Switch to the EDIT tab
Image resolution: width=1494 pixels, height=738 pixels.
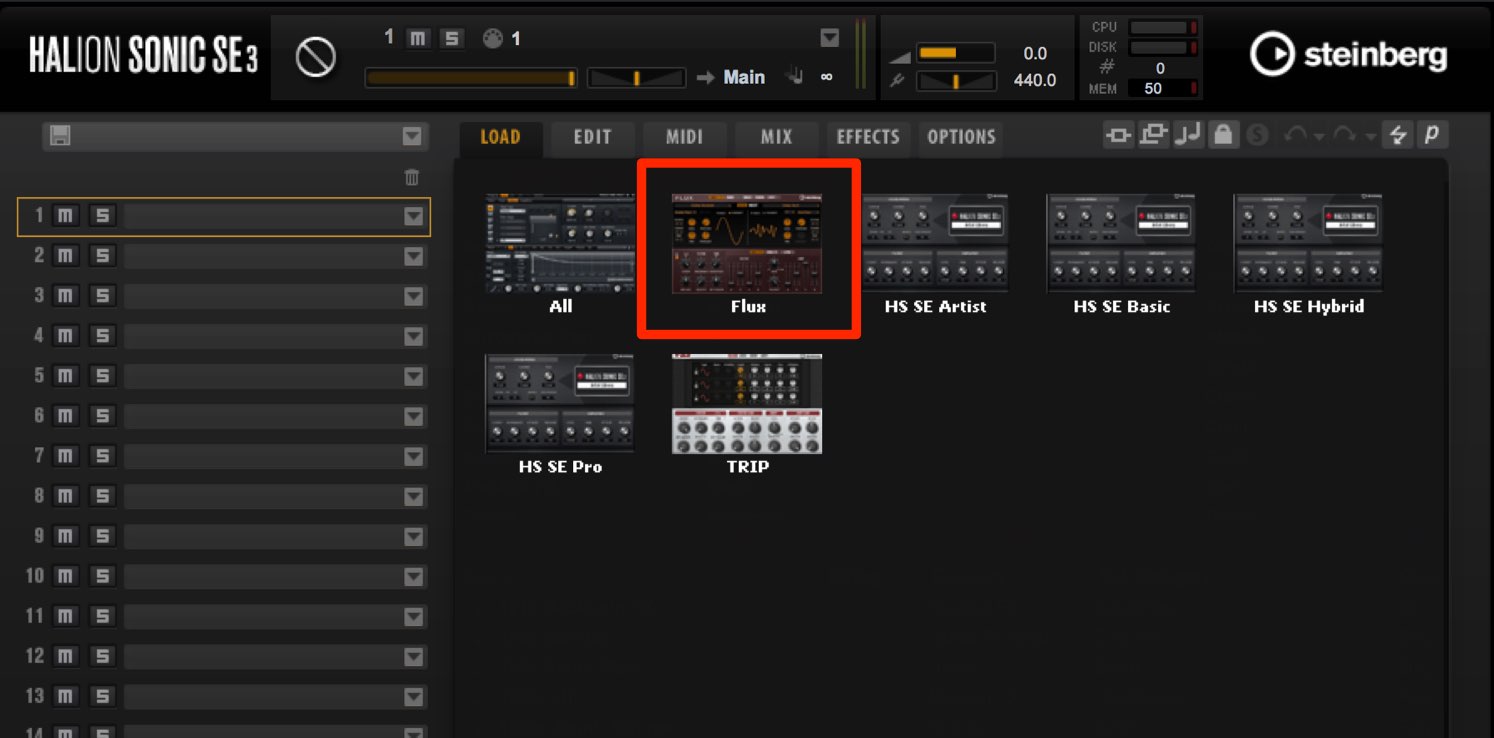(x=592, y=137)
